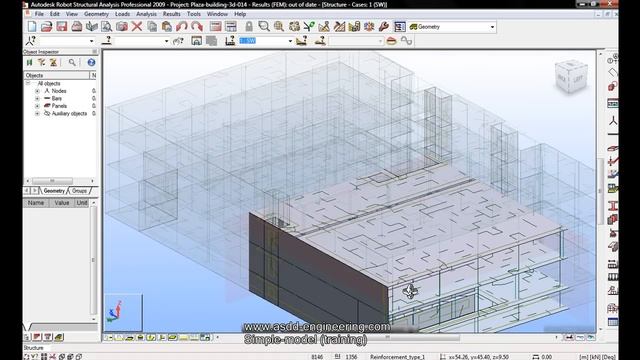Click the hourglass icon in Object Inspector
The height and width of the screenshot is (360, 640).
click(x=53, y=62)
